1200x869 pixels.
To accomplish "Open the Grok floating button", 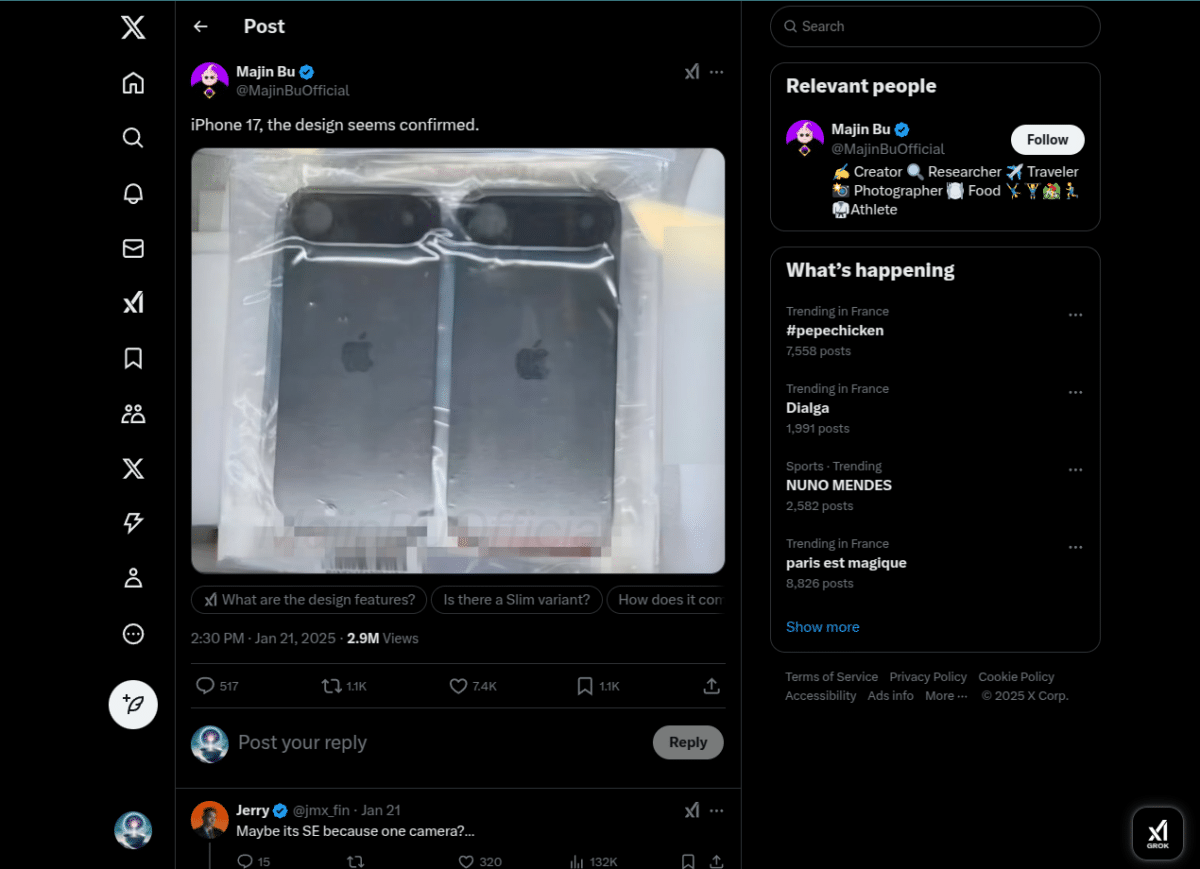I will [1157, 834].
